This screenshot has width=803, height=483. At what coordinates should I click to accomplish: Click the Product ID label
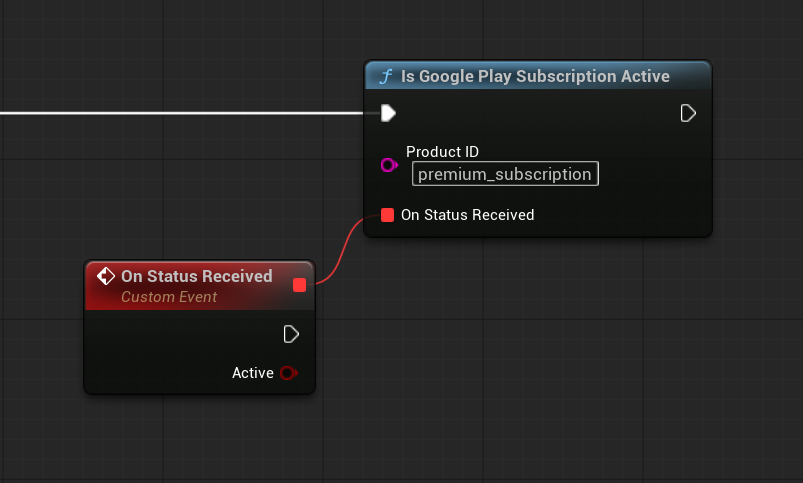tap(442, 152)
